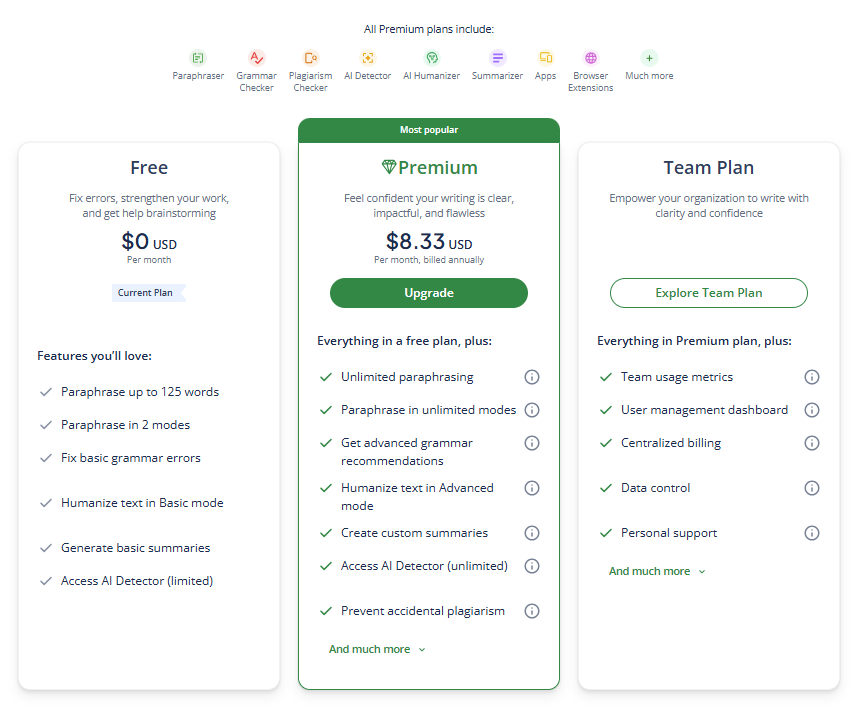The height and width of the screenshot is (715, 859).
Task: Show info for Team usage metrics
Action: (x=812, y=377)
